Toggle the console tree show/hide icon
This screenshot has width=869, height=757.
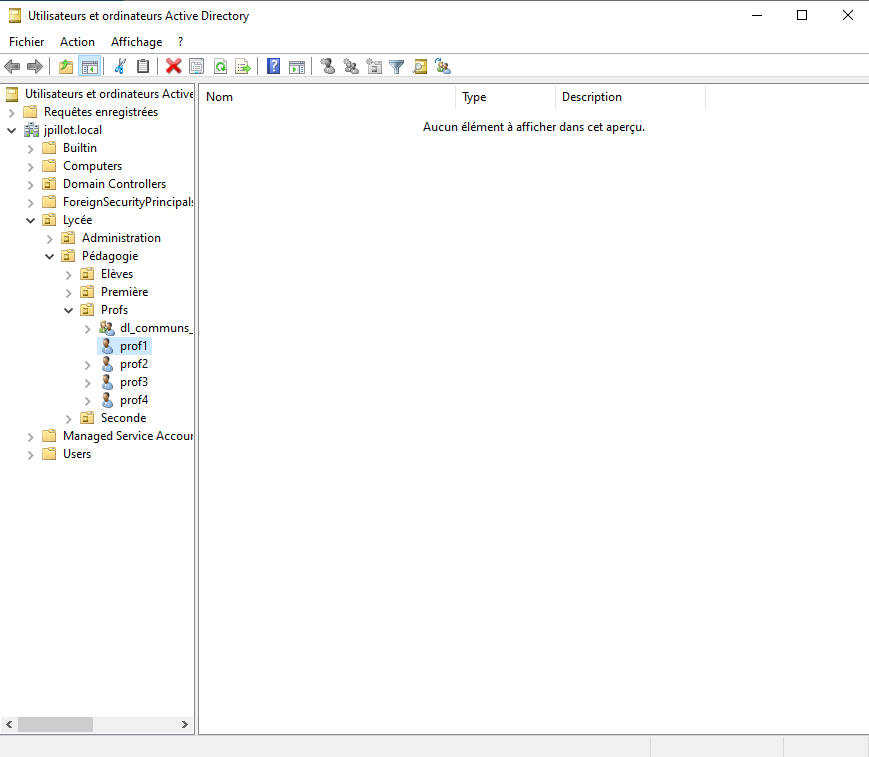[x=90, y=67]
